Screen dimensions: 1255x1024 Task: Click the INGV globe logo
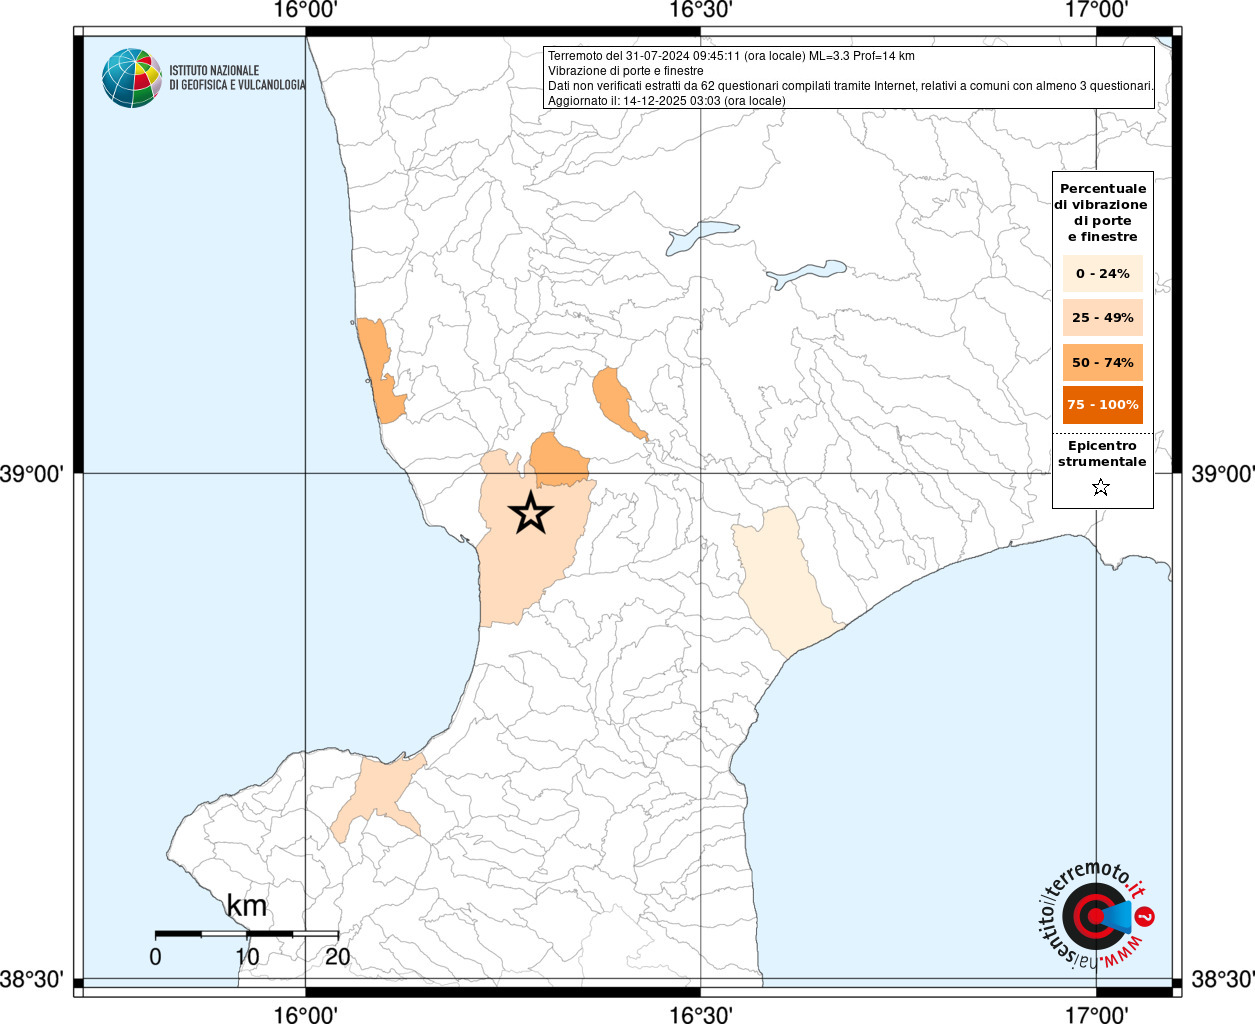132,78
